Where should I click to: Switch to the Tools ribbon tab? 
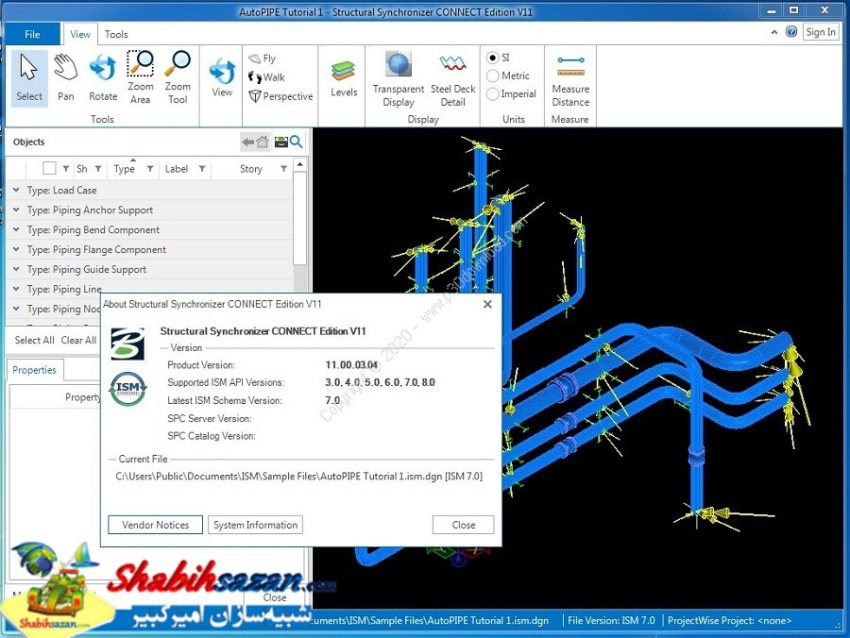[x=116, y=34]
